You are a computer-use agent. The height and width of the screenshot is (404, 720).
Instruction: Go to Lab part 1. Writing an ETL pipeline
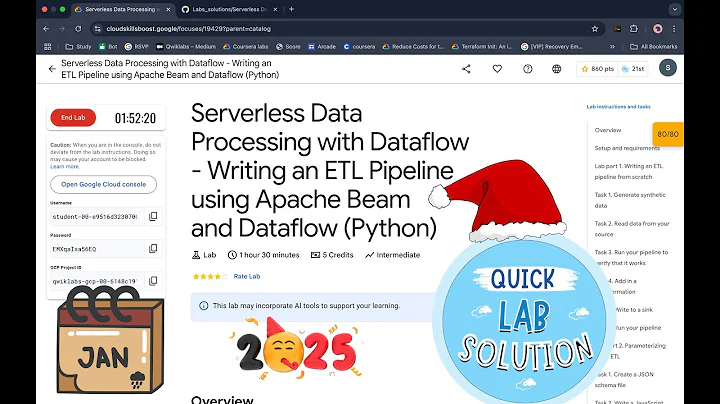[x=629, y=171]
